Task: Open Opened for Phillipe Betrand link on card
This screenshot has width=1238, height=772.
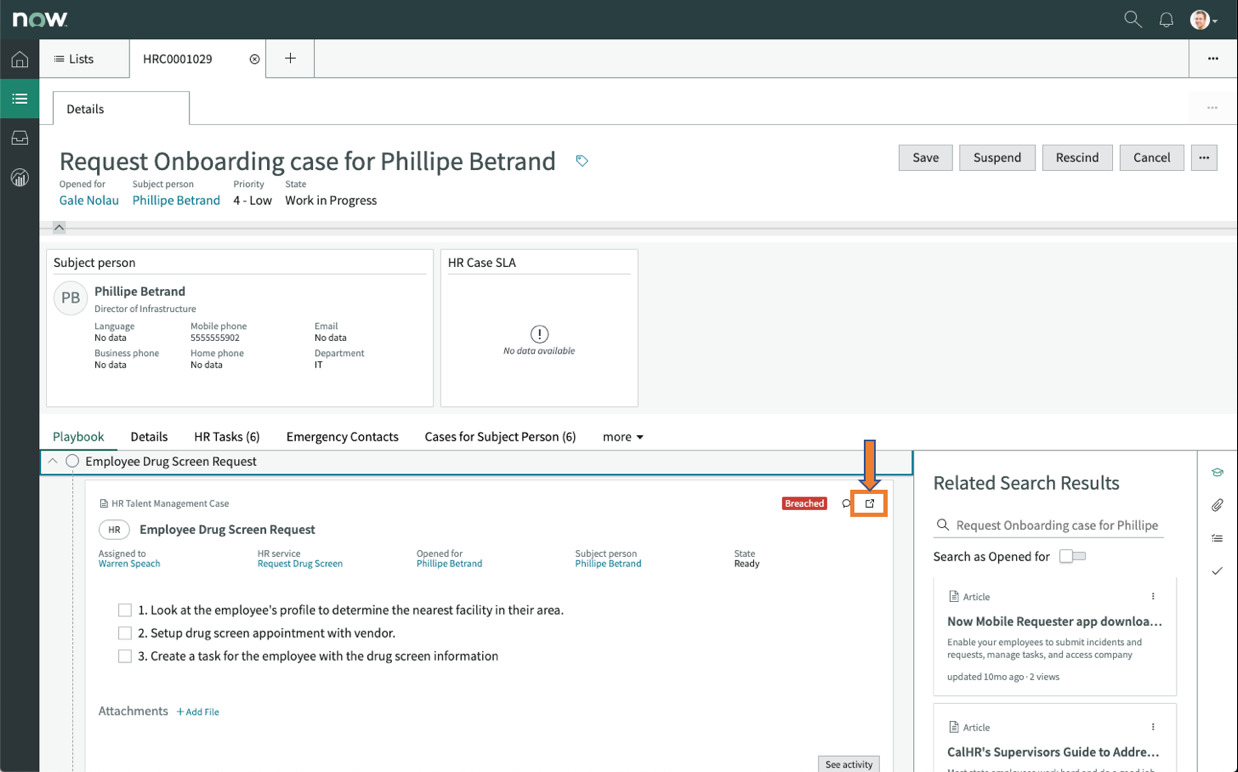Action: (x=449, y=564)
